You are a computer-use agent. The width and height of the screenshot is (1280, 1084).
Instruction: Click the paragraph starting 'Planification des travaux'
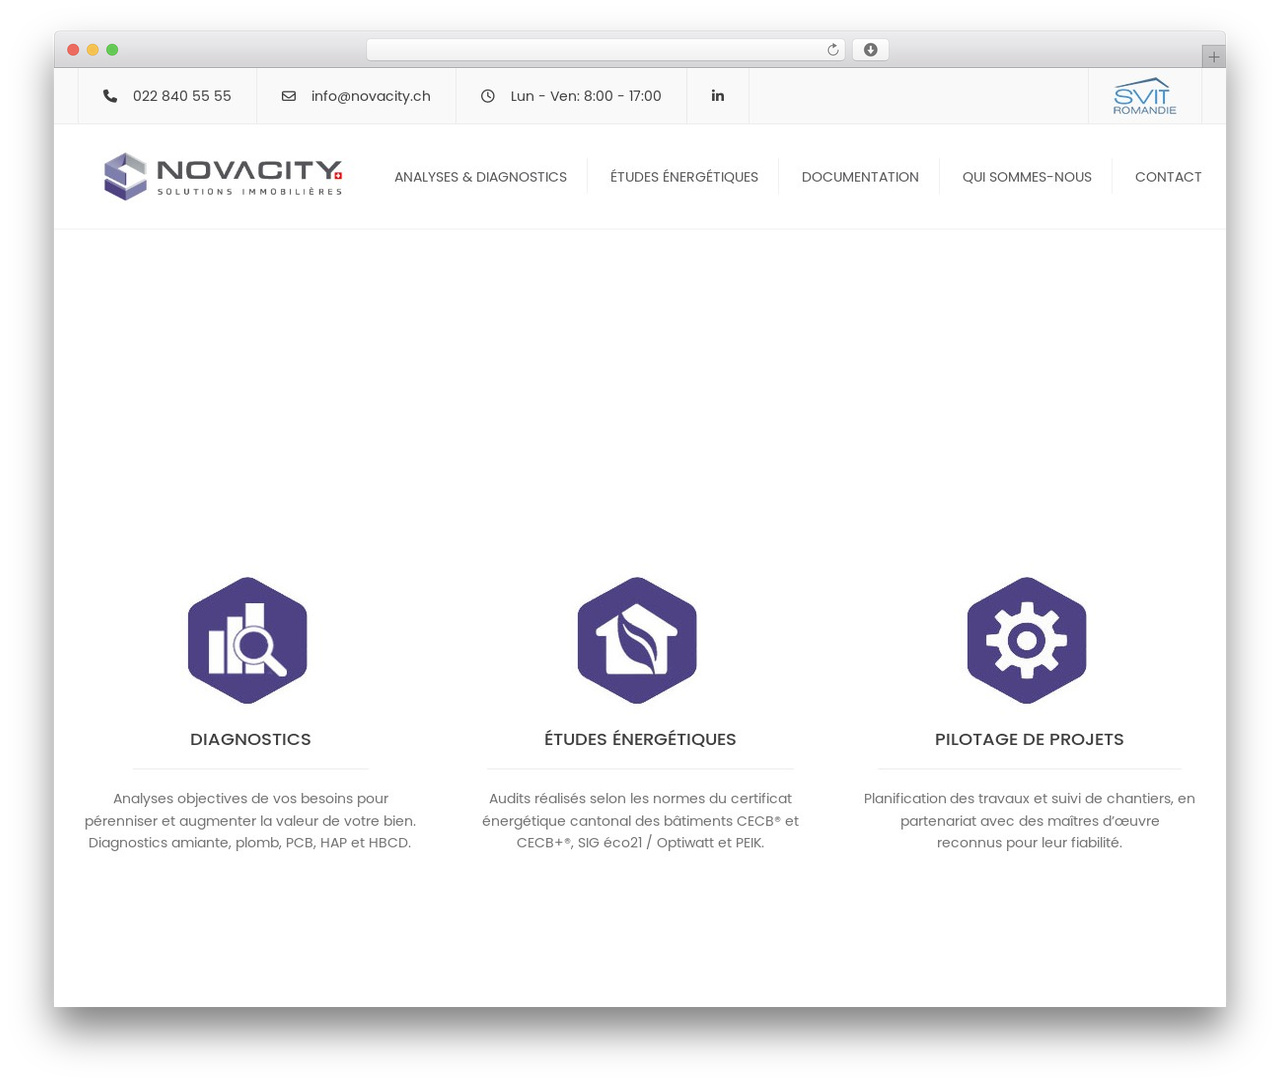[1029, 820]
